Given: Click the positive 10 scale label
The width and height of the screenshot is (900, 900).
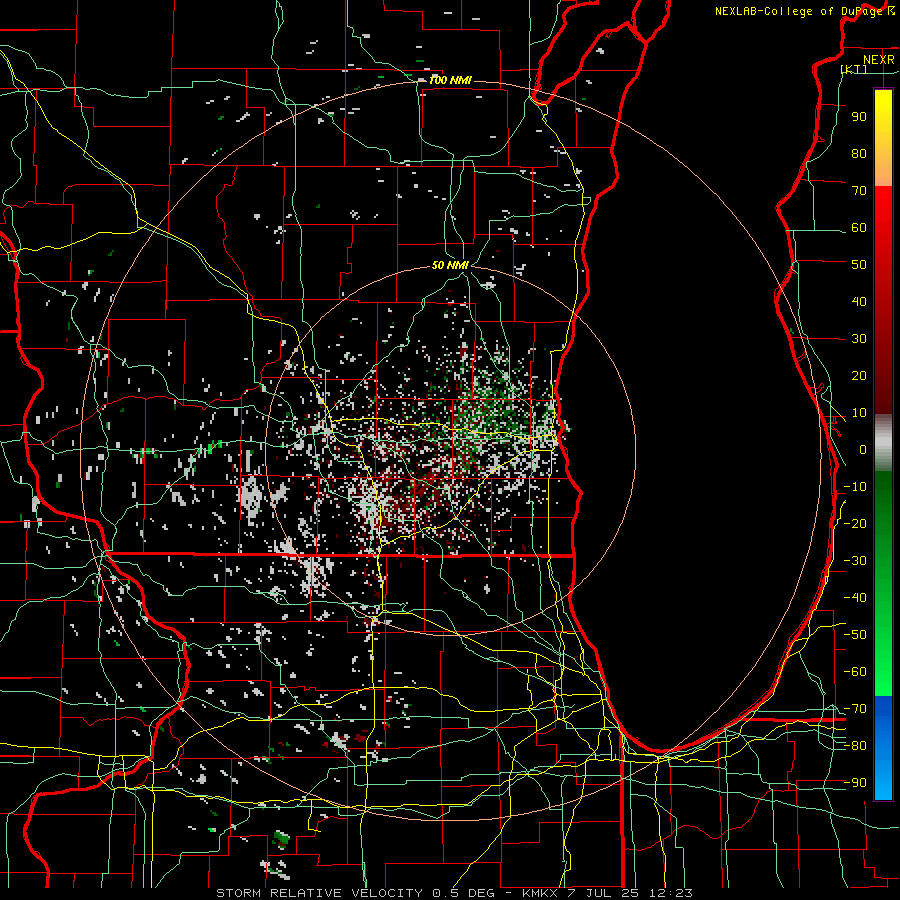Looking at the screenshot, I should (859, 413).
